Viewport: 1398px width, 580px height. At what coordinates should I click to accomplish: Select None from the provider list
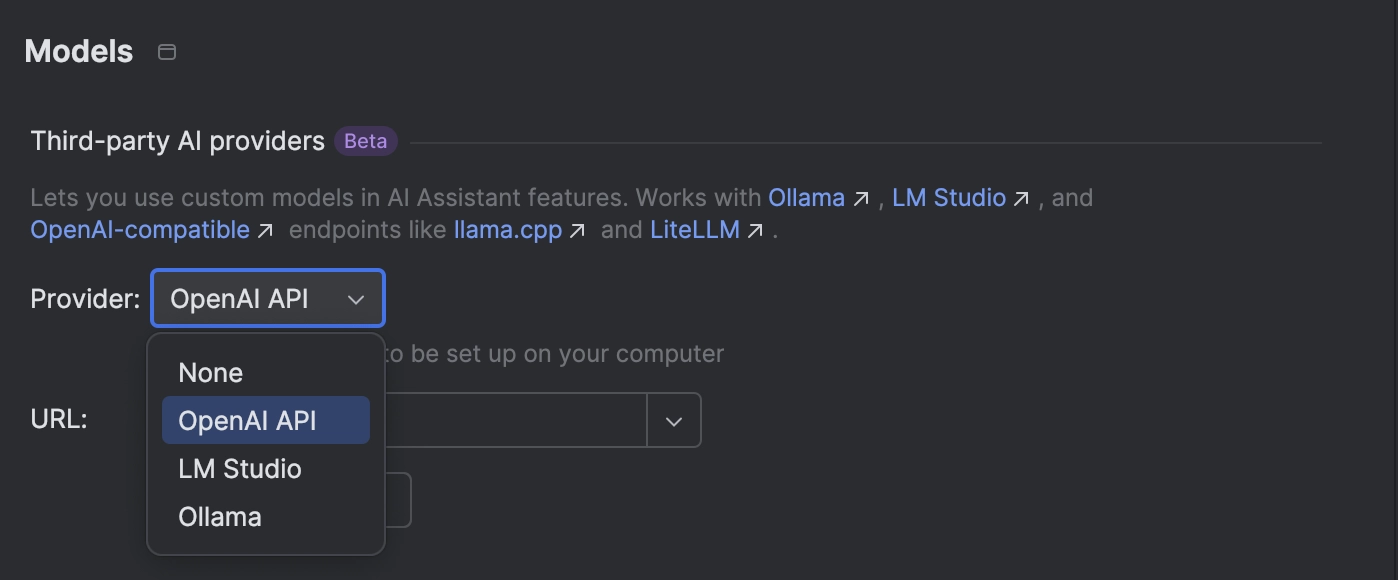(x=210, y=372)
